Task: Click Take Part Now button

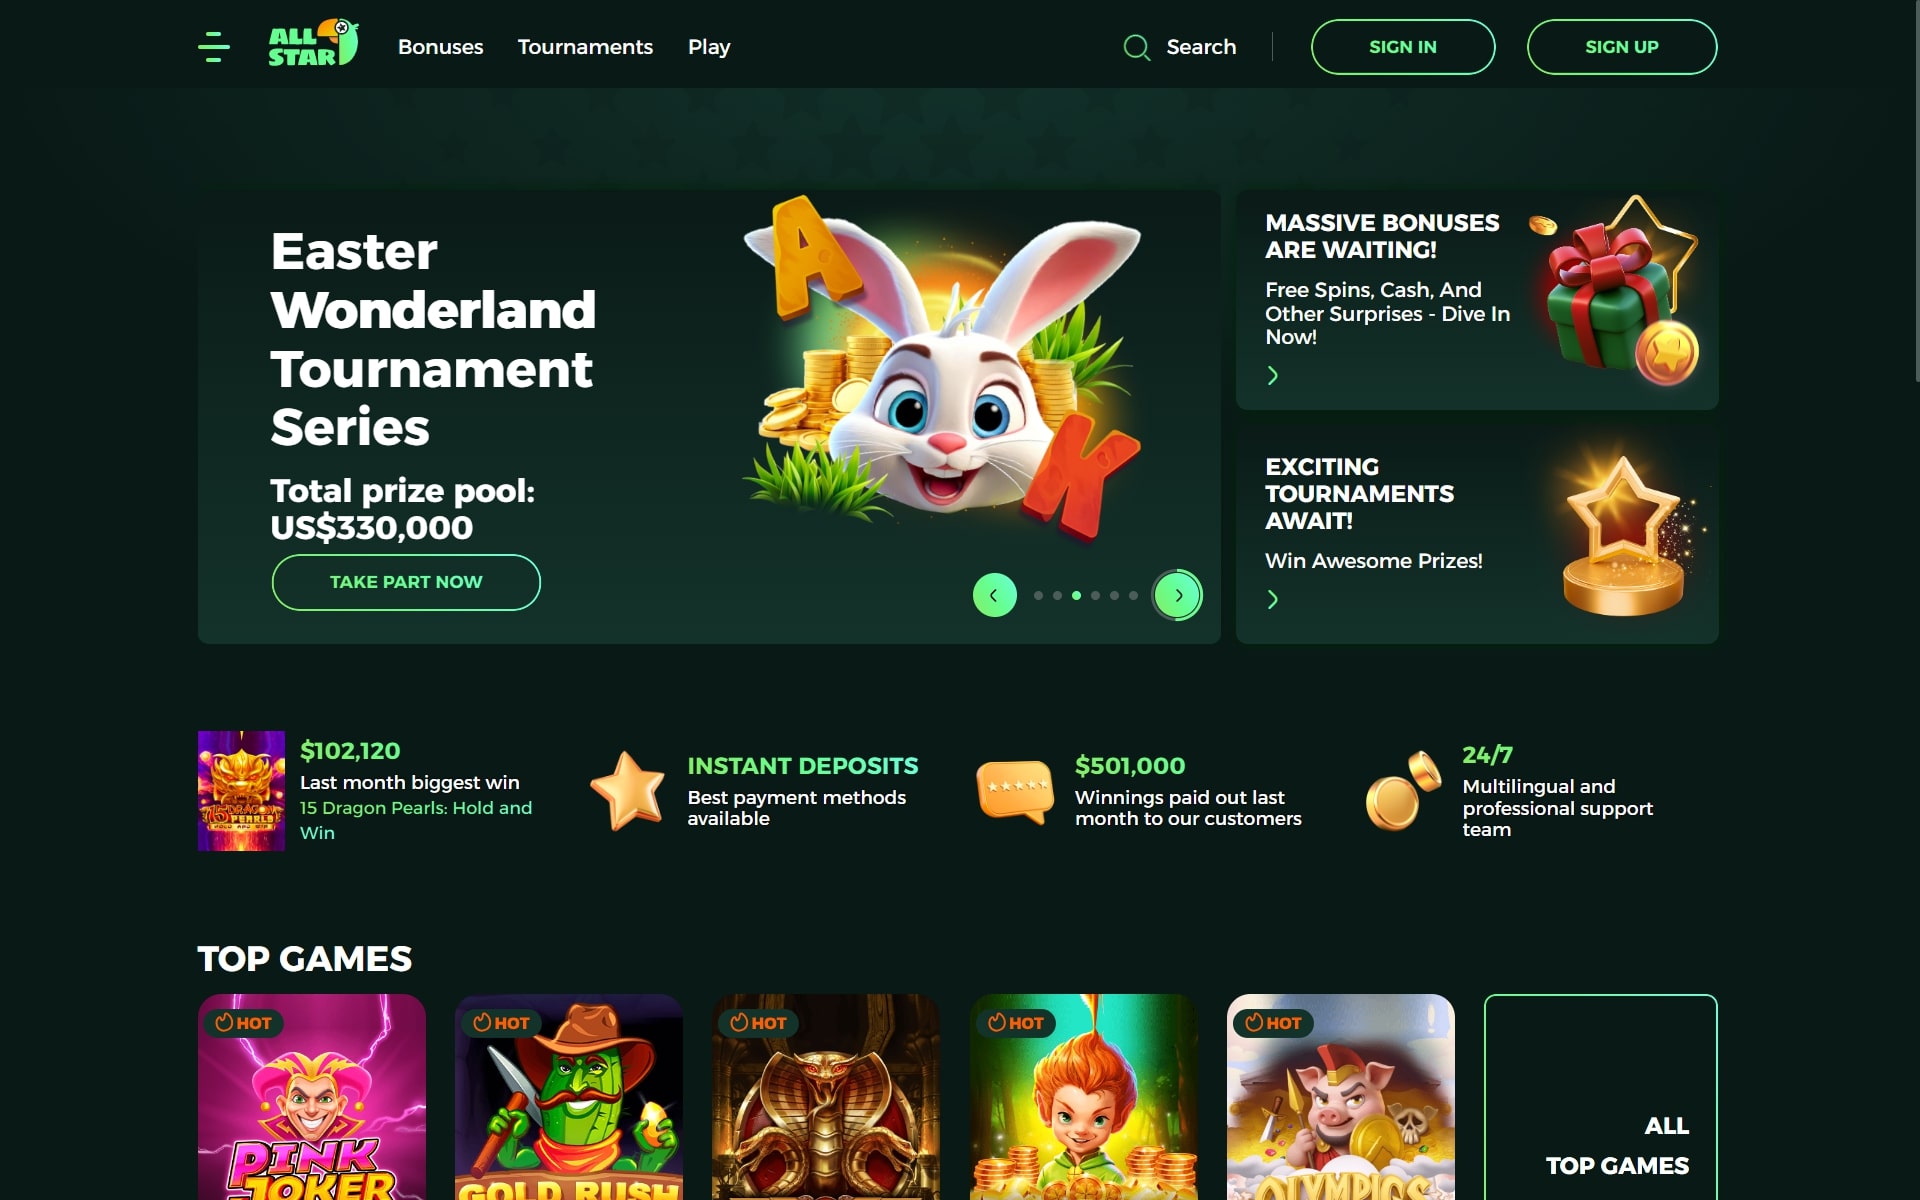Action: pyautogui.click(x=406, y=582)
